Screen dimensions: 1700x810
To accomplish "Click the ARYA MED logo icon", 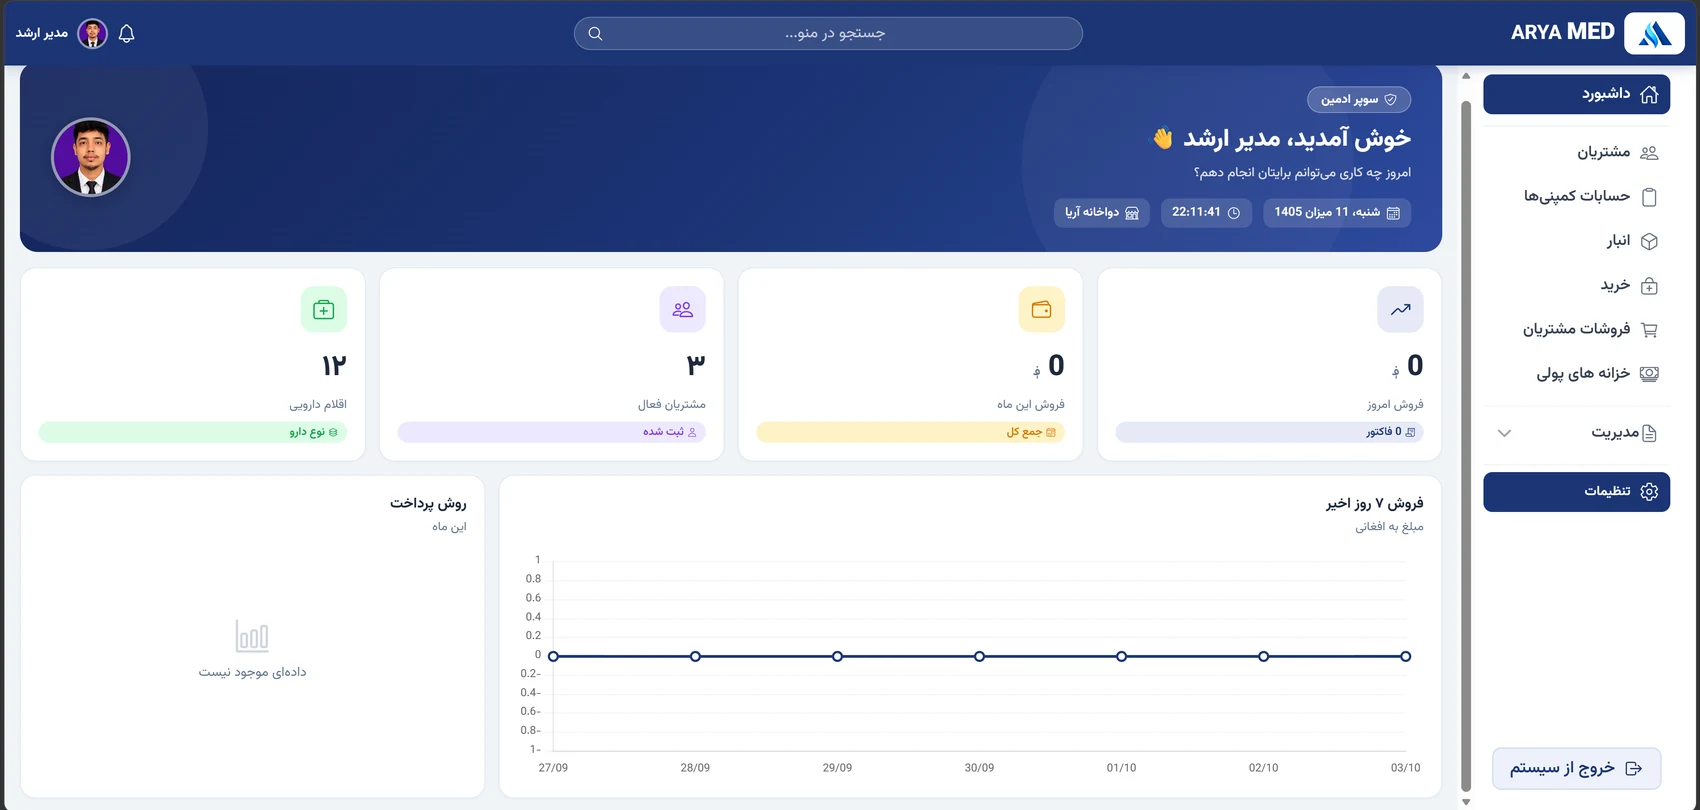I will (x=1654, y=33).
